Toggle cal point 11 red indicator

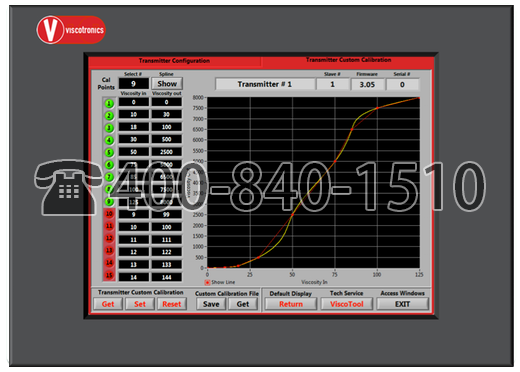point(109,226)
